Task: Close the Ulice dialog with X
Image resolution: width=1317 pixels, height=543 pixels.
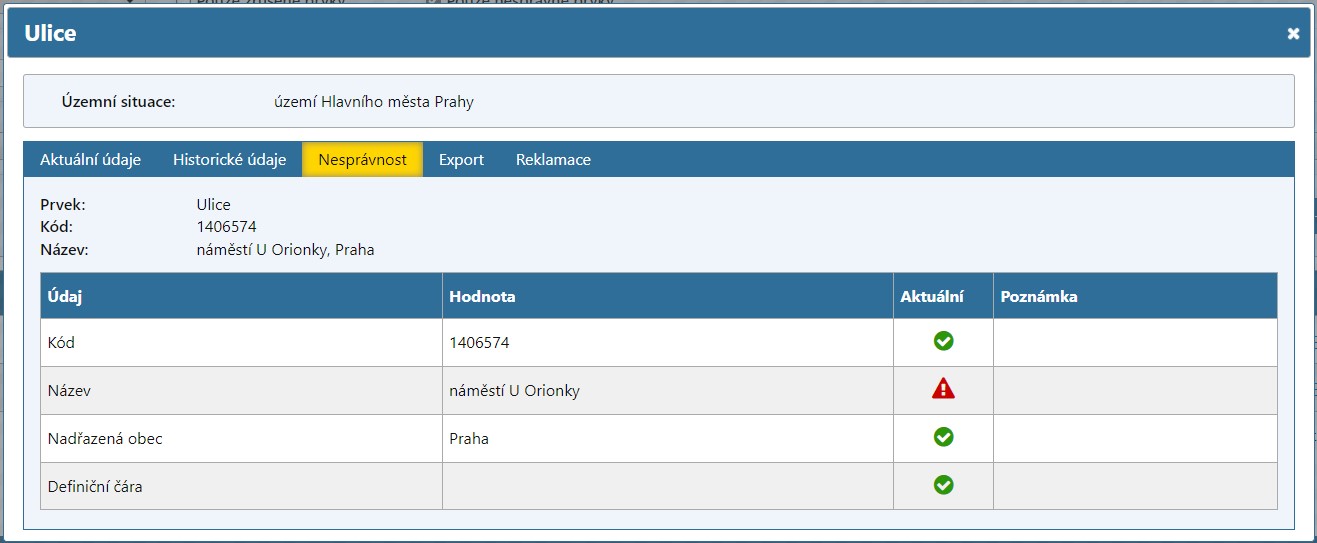Action: (x=1293, y=34)
